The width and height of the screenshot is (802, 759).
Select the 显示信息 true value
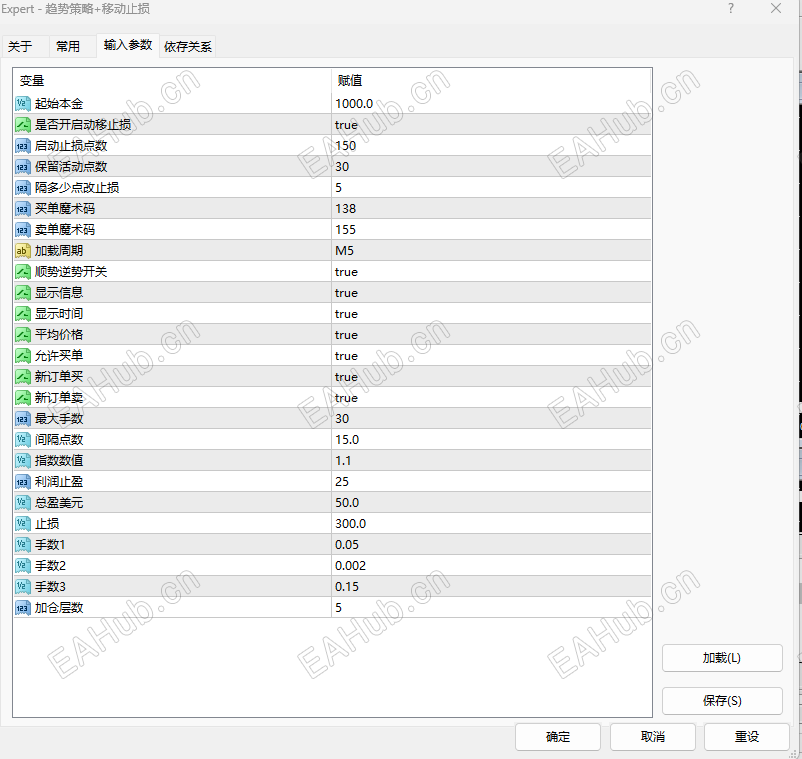(346, 293)
